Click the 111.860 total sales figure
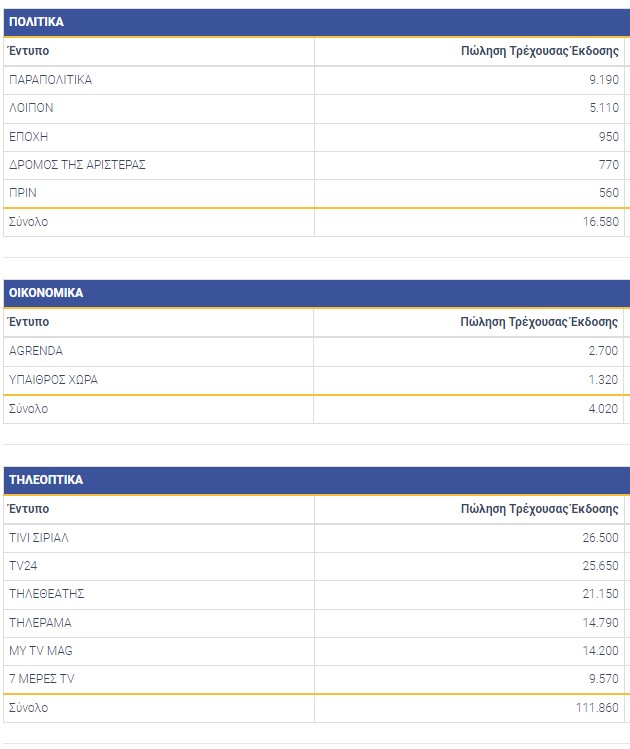This screenshot has height=749, width=630. click(597, 708)
